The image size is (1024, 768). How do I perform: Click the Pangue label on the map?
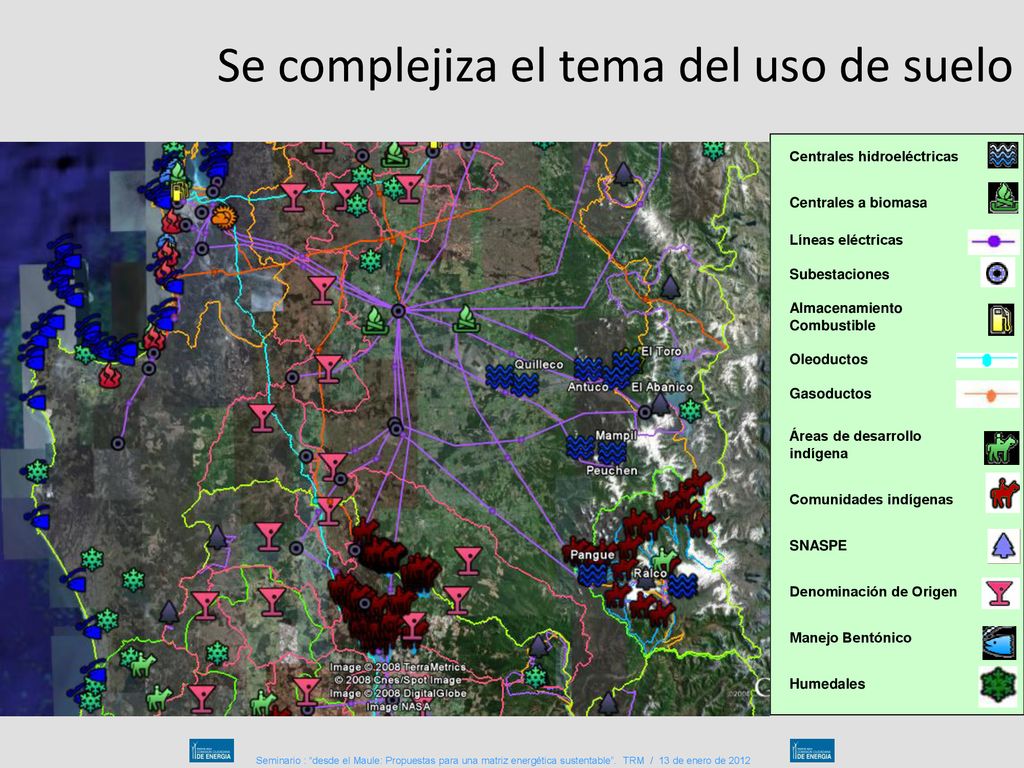(592, 555)
